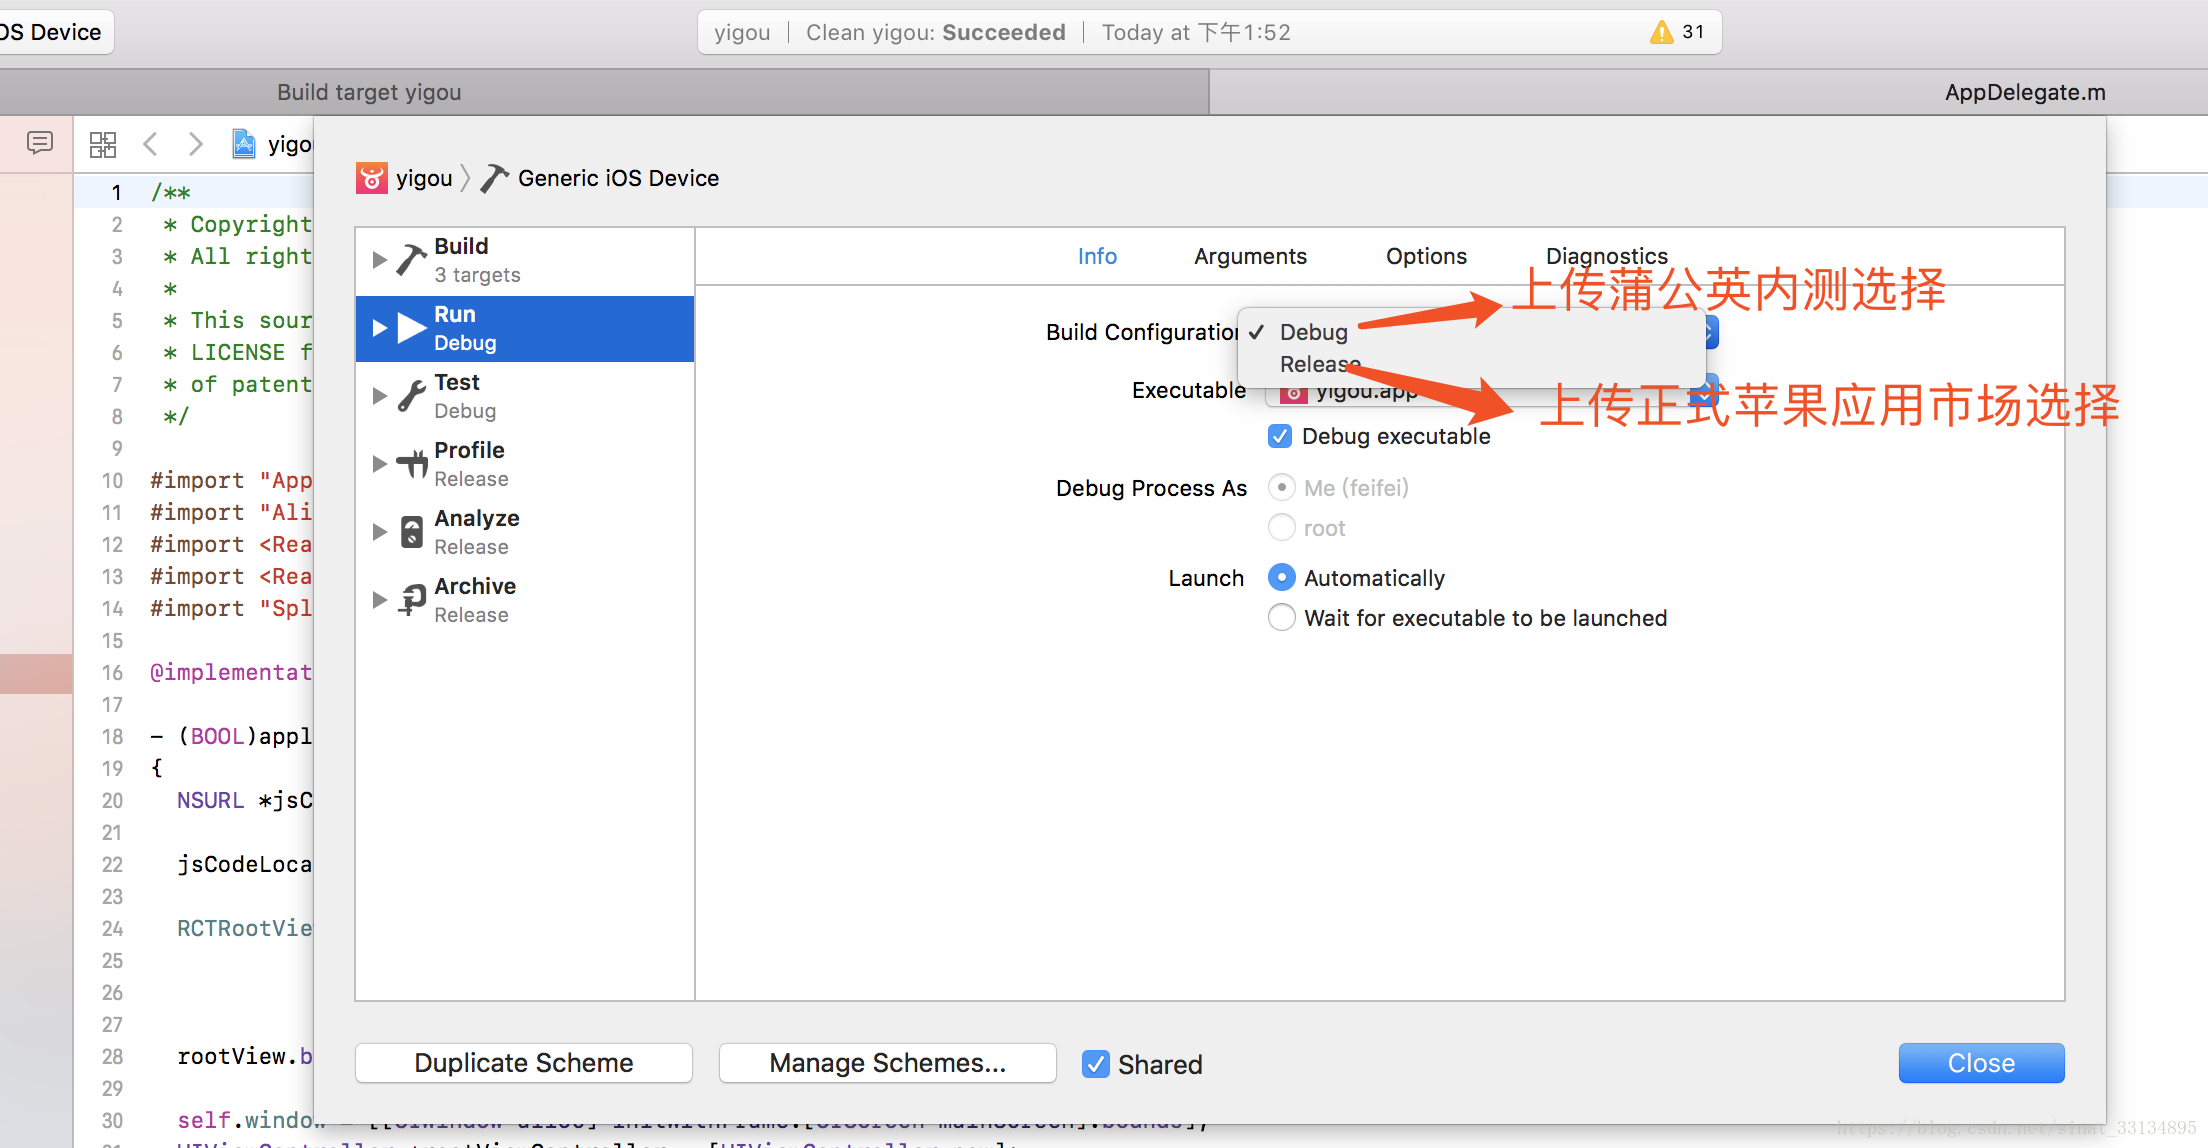Click the Duplicate Scheme button
This screenshot has width=2208, height=1148.
click(524, 1063)
